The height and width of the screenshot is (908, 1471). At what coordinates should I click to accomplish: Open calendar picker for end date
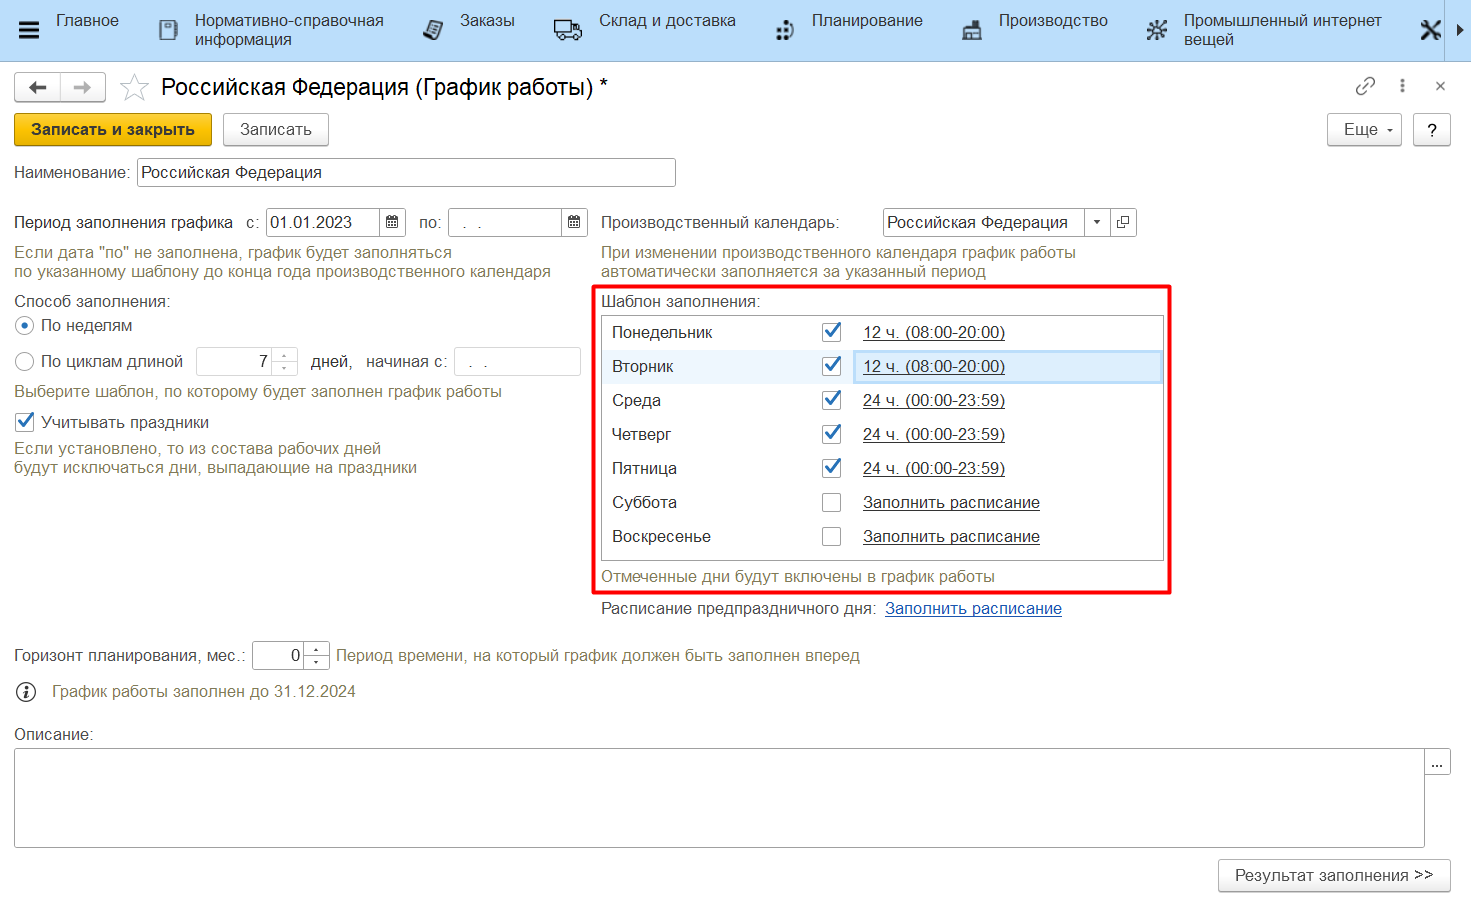(574, 222)
